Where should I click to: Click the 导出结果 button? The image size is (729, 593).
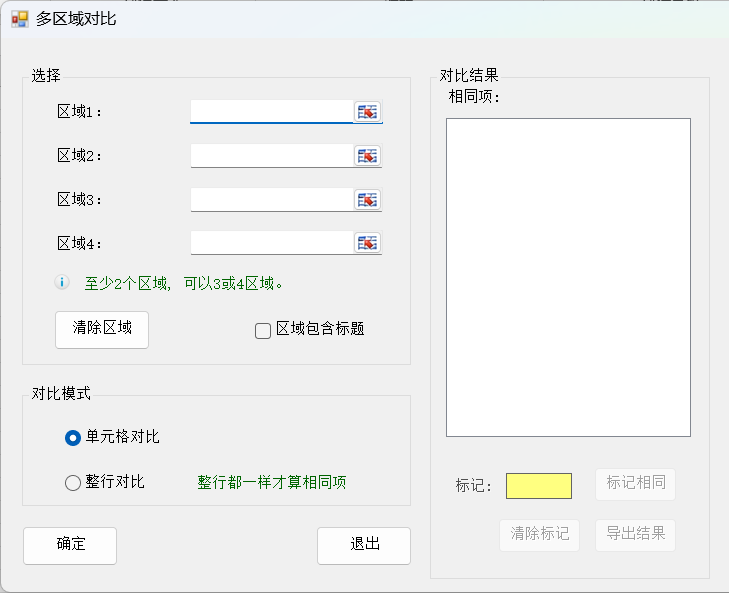pos(636,535)
